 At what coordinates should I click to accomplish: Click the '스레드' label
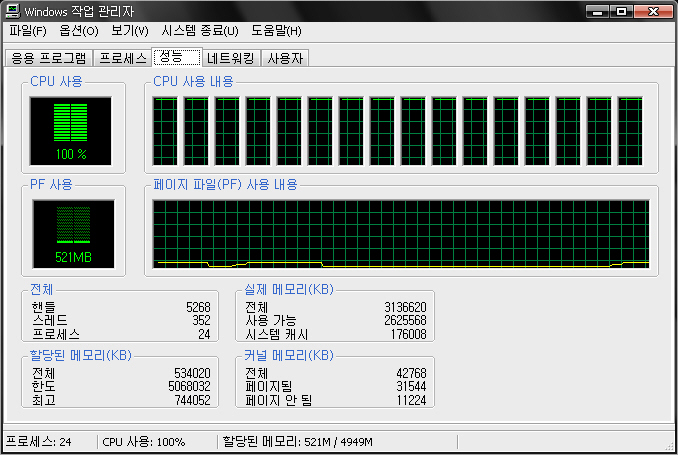(x=50, y=320)
